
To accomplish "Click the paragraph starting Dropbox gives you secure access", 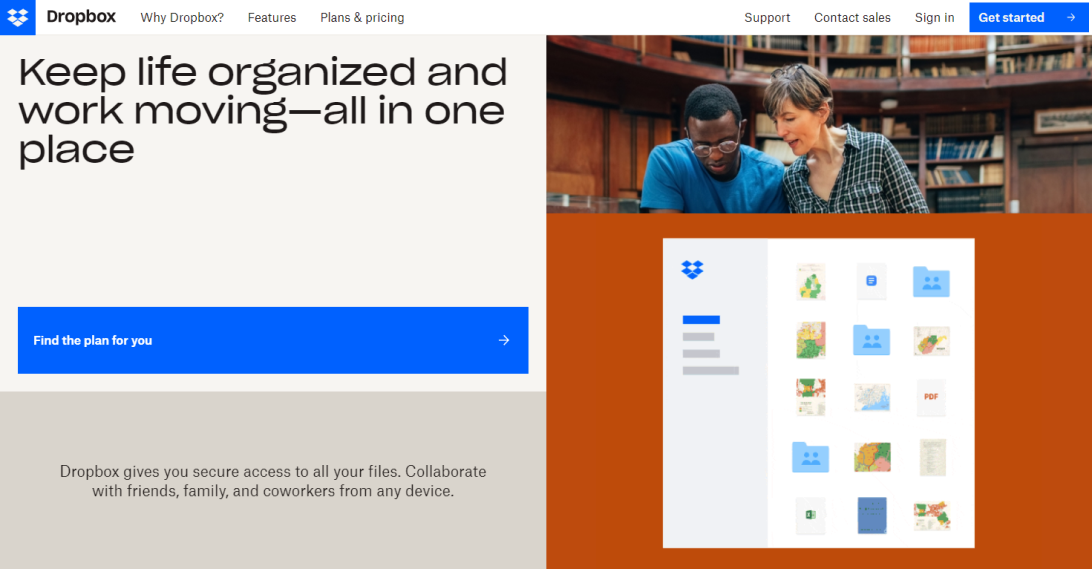I will click(273, 481).
